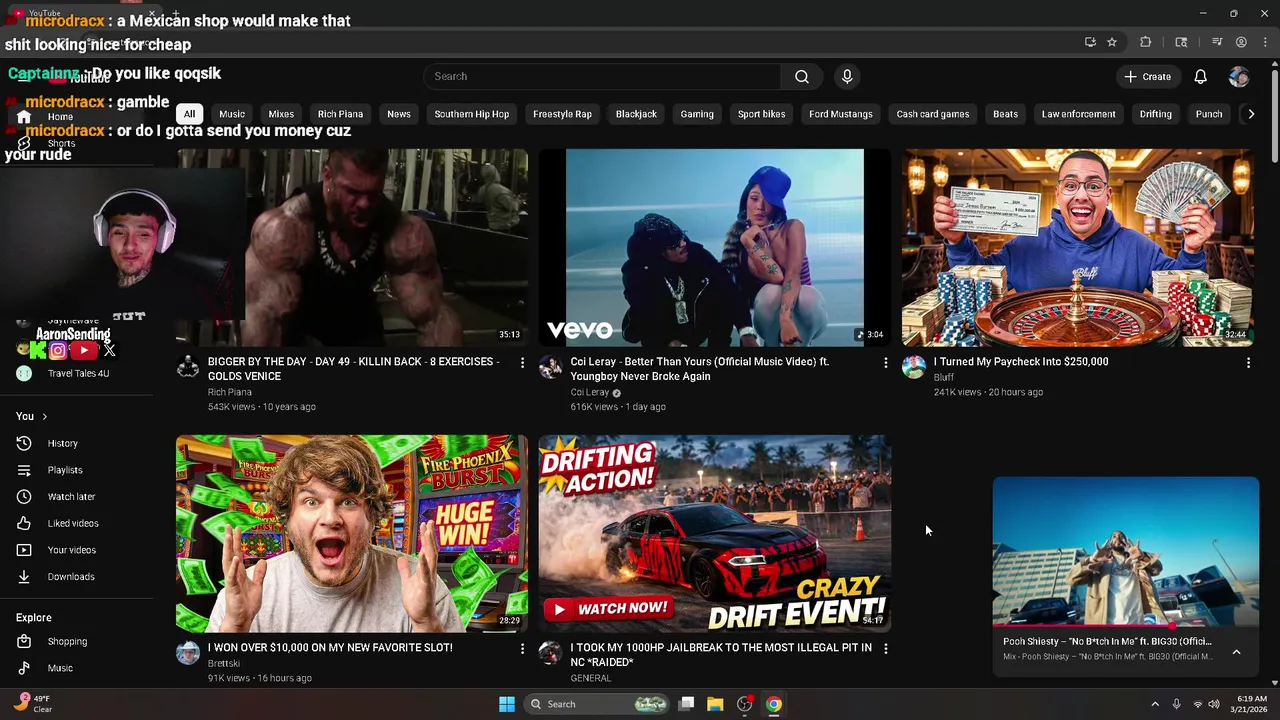Expand the Pooh Shiesty miniplayer with chevron
Image resolution: width=1280 pixels, height=720 pixels.
point(1236,652)
